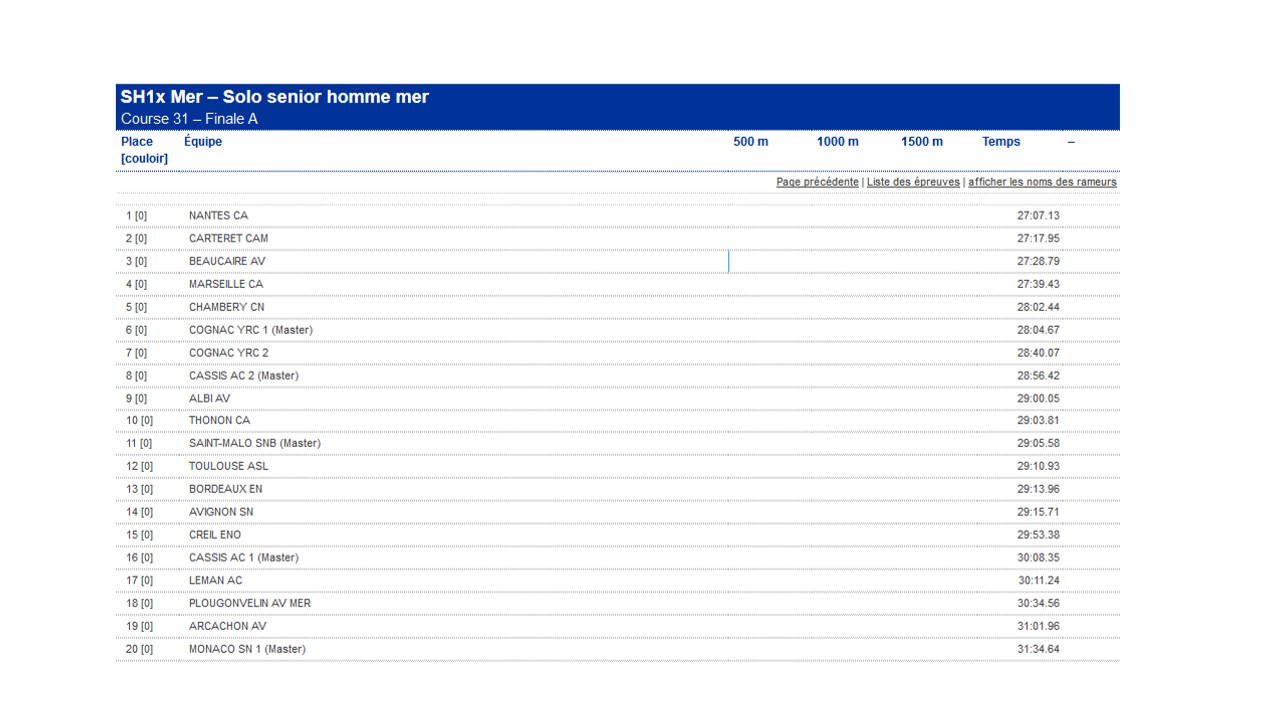Click the time 29:53.38
Image resolution: width=1280 pixels, height=720 pixels.
pos(1038,536)
